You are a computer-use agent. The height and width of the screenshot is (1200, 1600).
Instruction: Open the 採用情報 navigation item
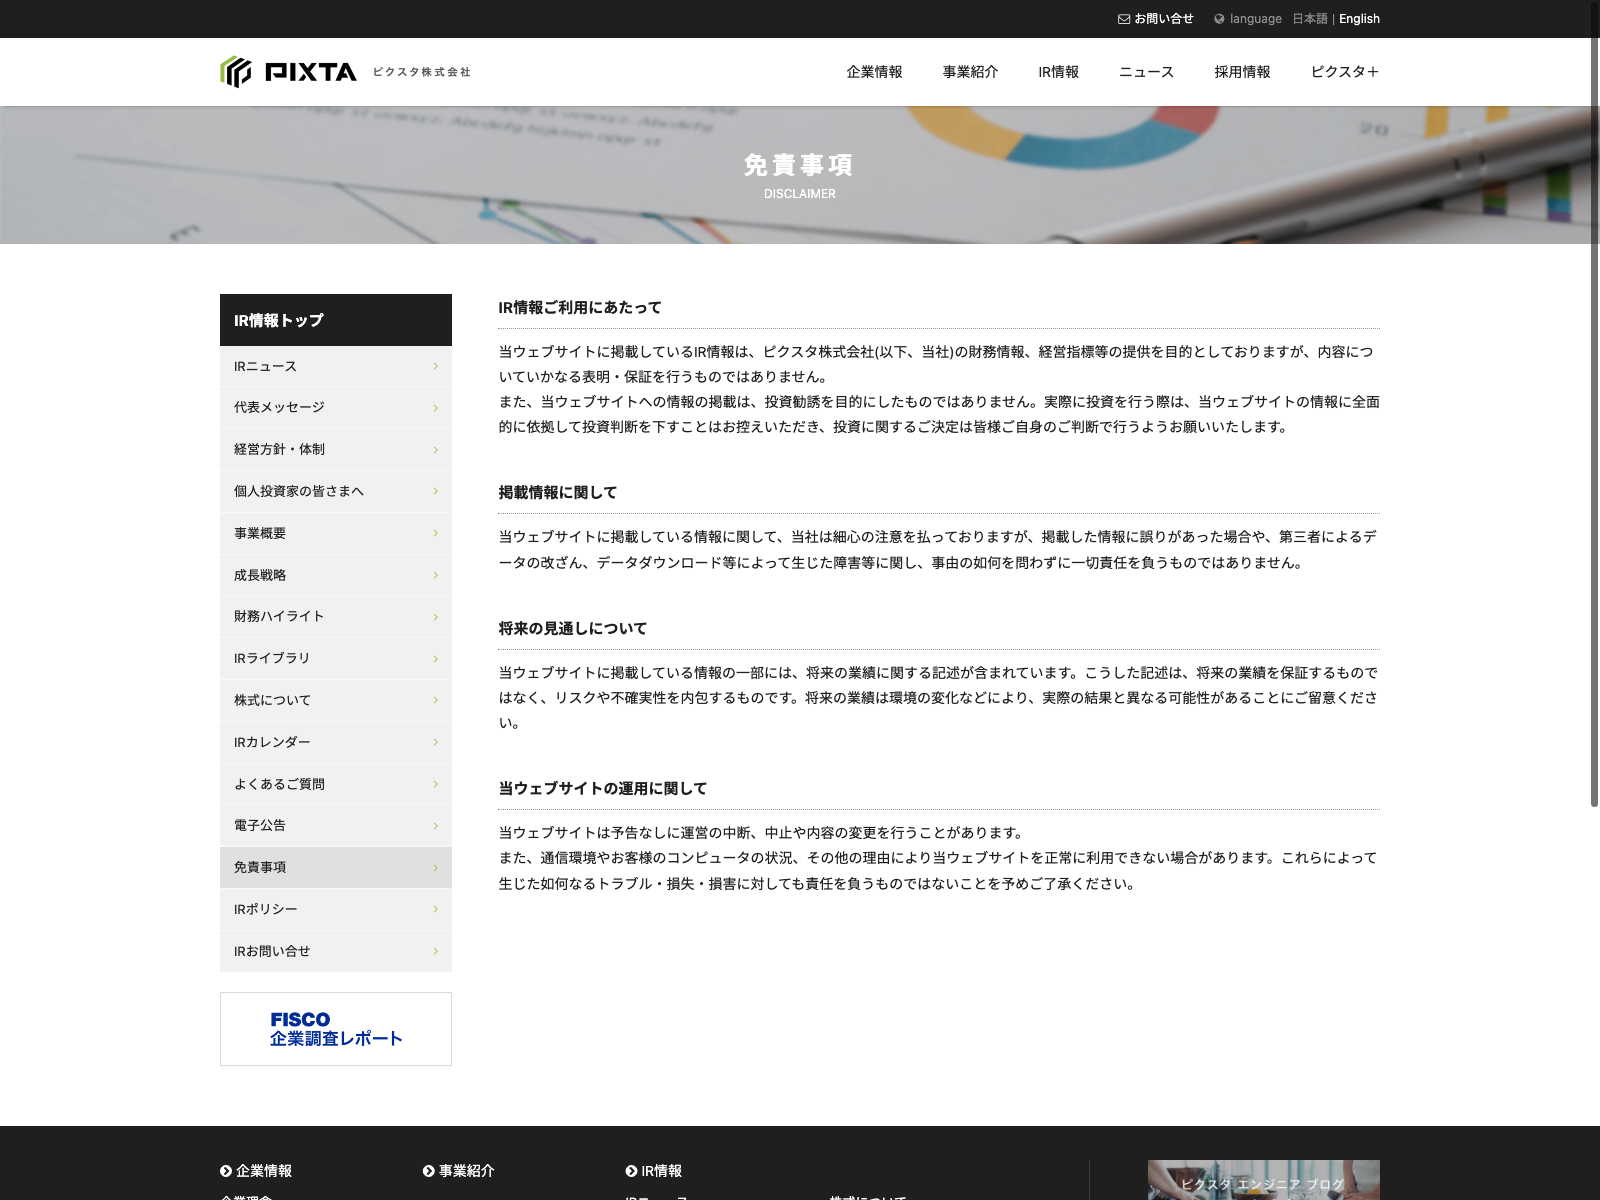point(1242,72)
